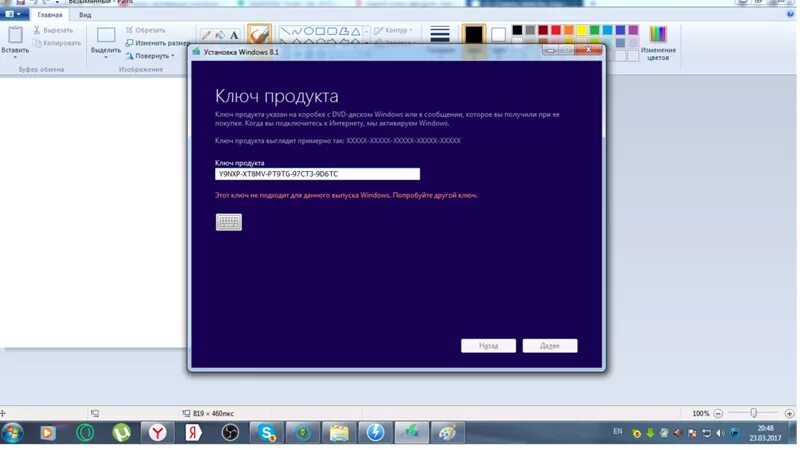
Task: Click Edit colors (Изменение цветов) in Paint
Action: pos(658,43)
